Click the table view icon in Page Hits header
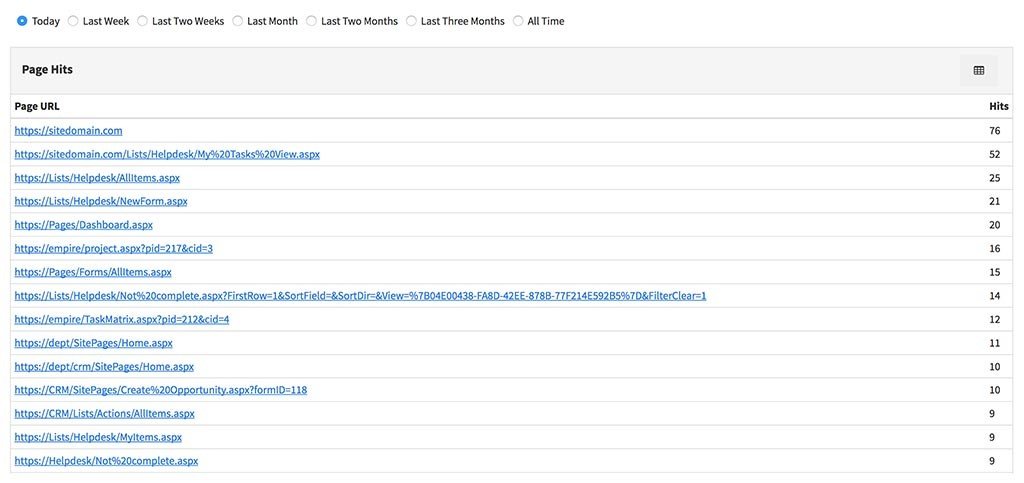The image size is (1024, 483). tap(978, 70)
